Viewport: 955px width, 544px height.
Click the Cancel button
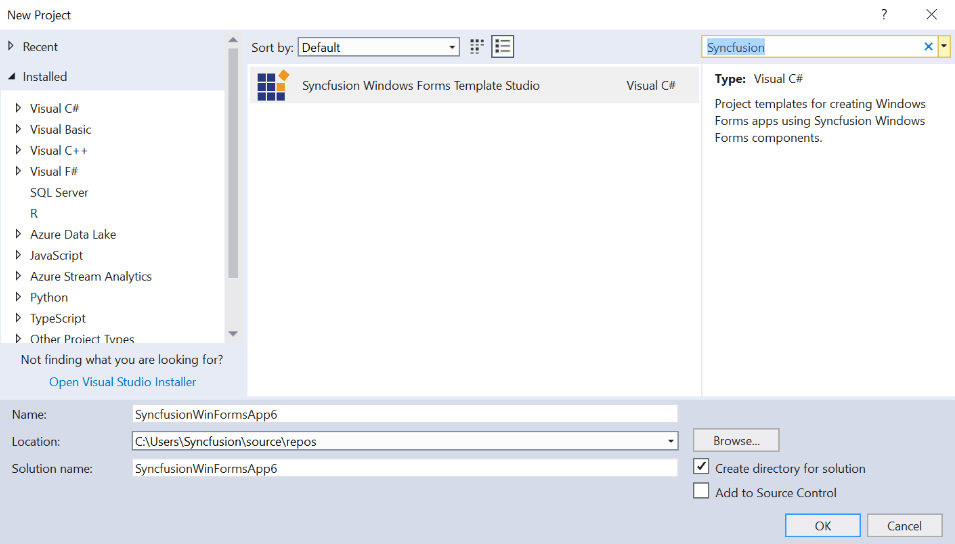click(x=904, y=526)
